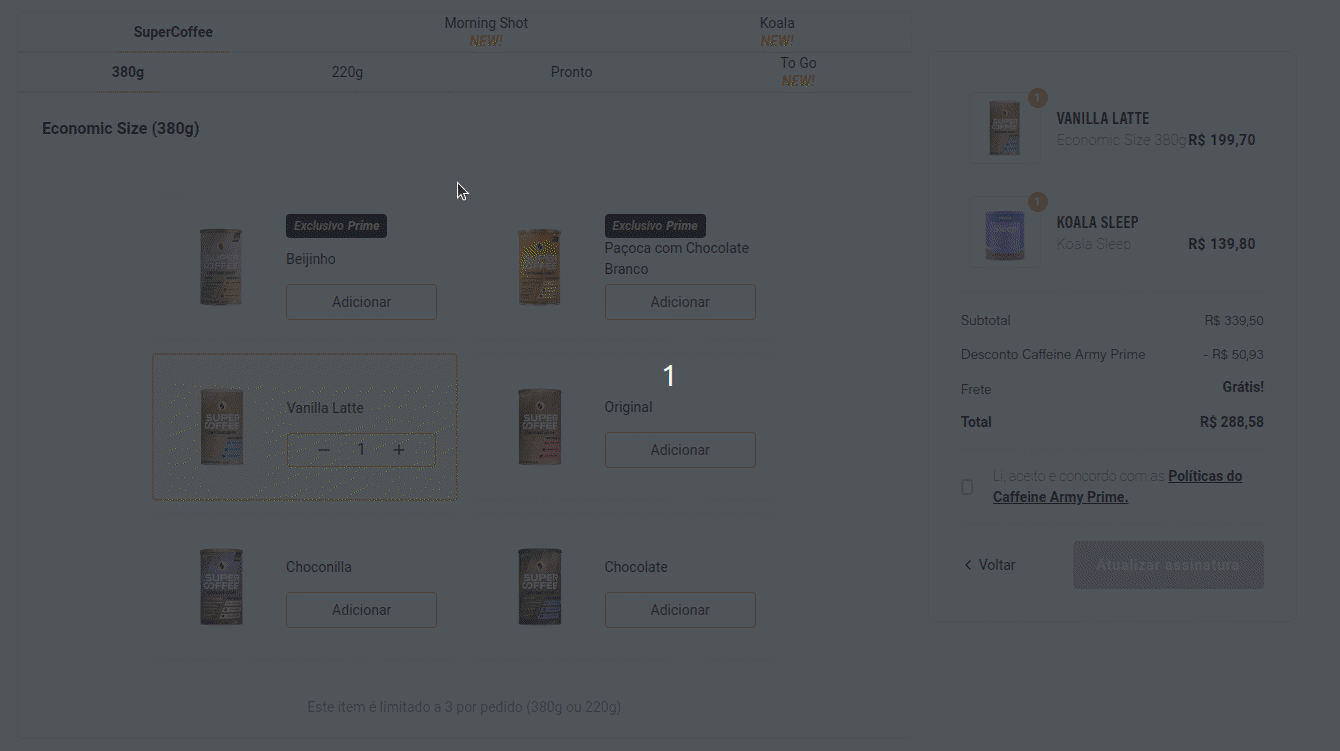Click the VANILLA LATTE cart item title
The image size is (1340, 751).
tap(1103, 118)
